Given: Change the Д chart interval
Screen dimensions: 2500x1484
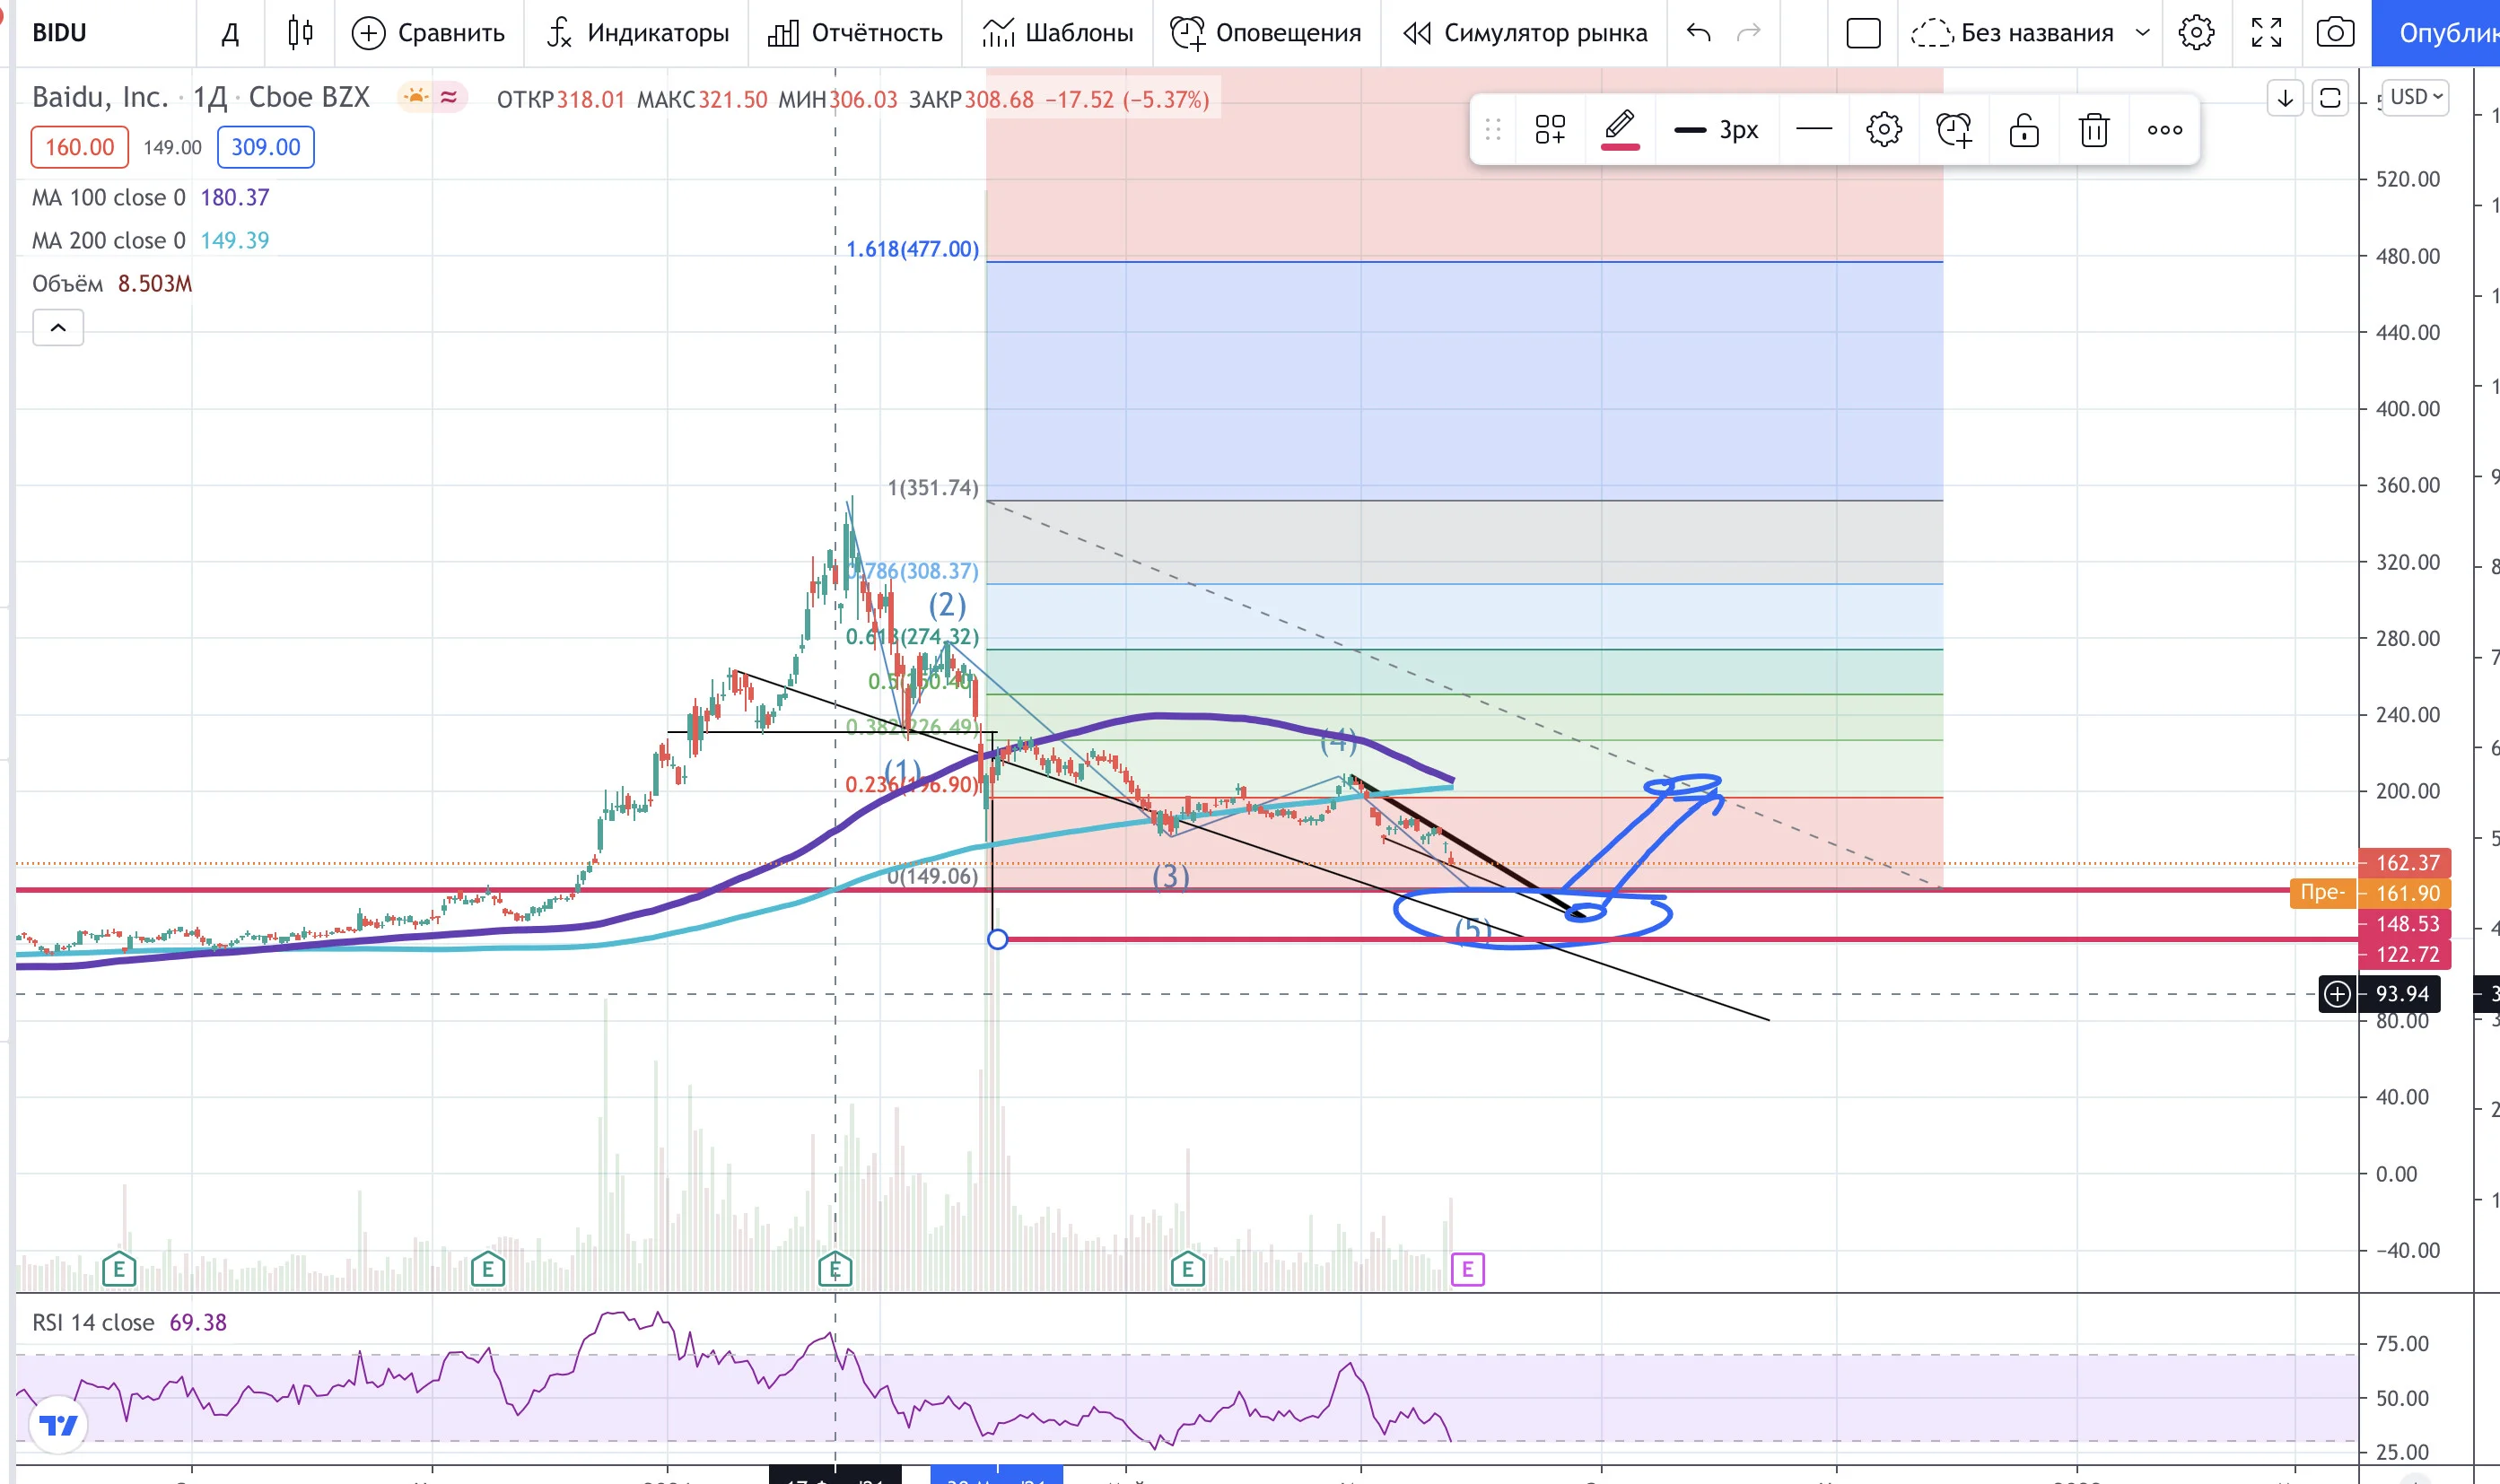Looking at the screenshot, I should coord(230,33).
